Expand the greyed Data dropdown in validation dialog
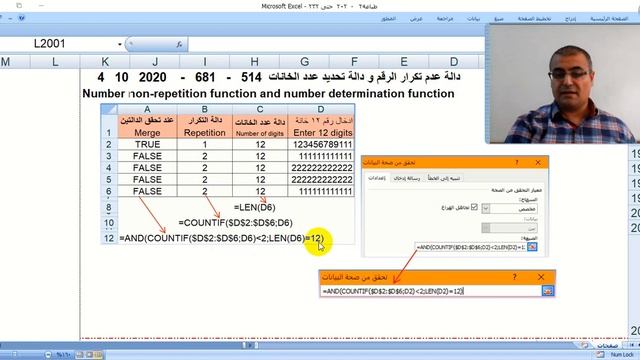The image size is (640, 360). pyautogui.click(x=486, y=228)
